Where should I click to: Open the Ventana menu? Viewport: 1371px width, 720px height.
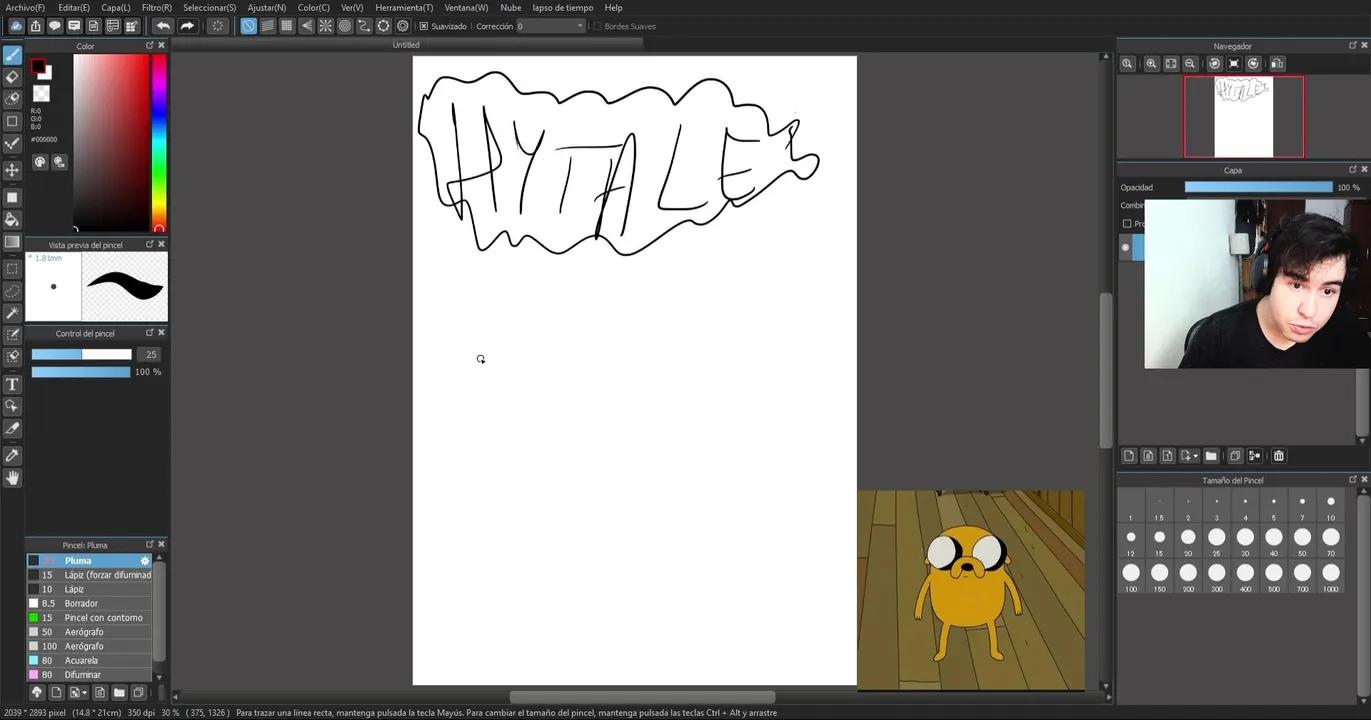466,7
